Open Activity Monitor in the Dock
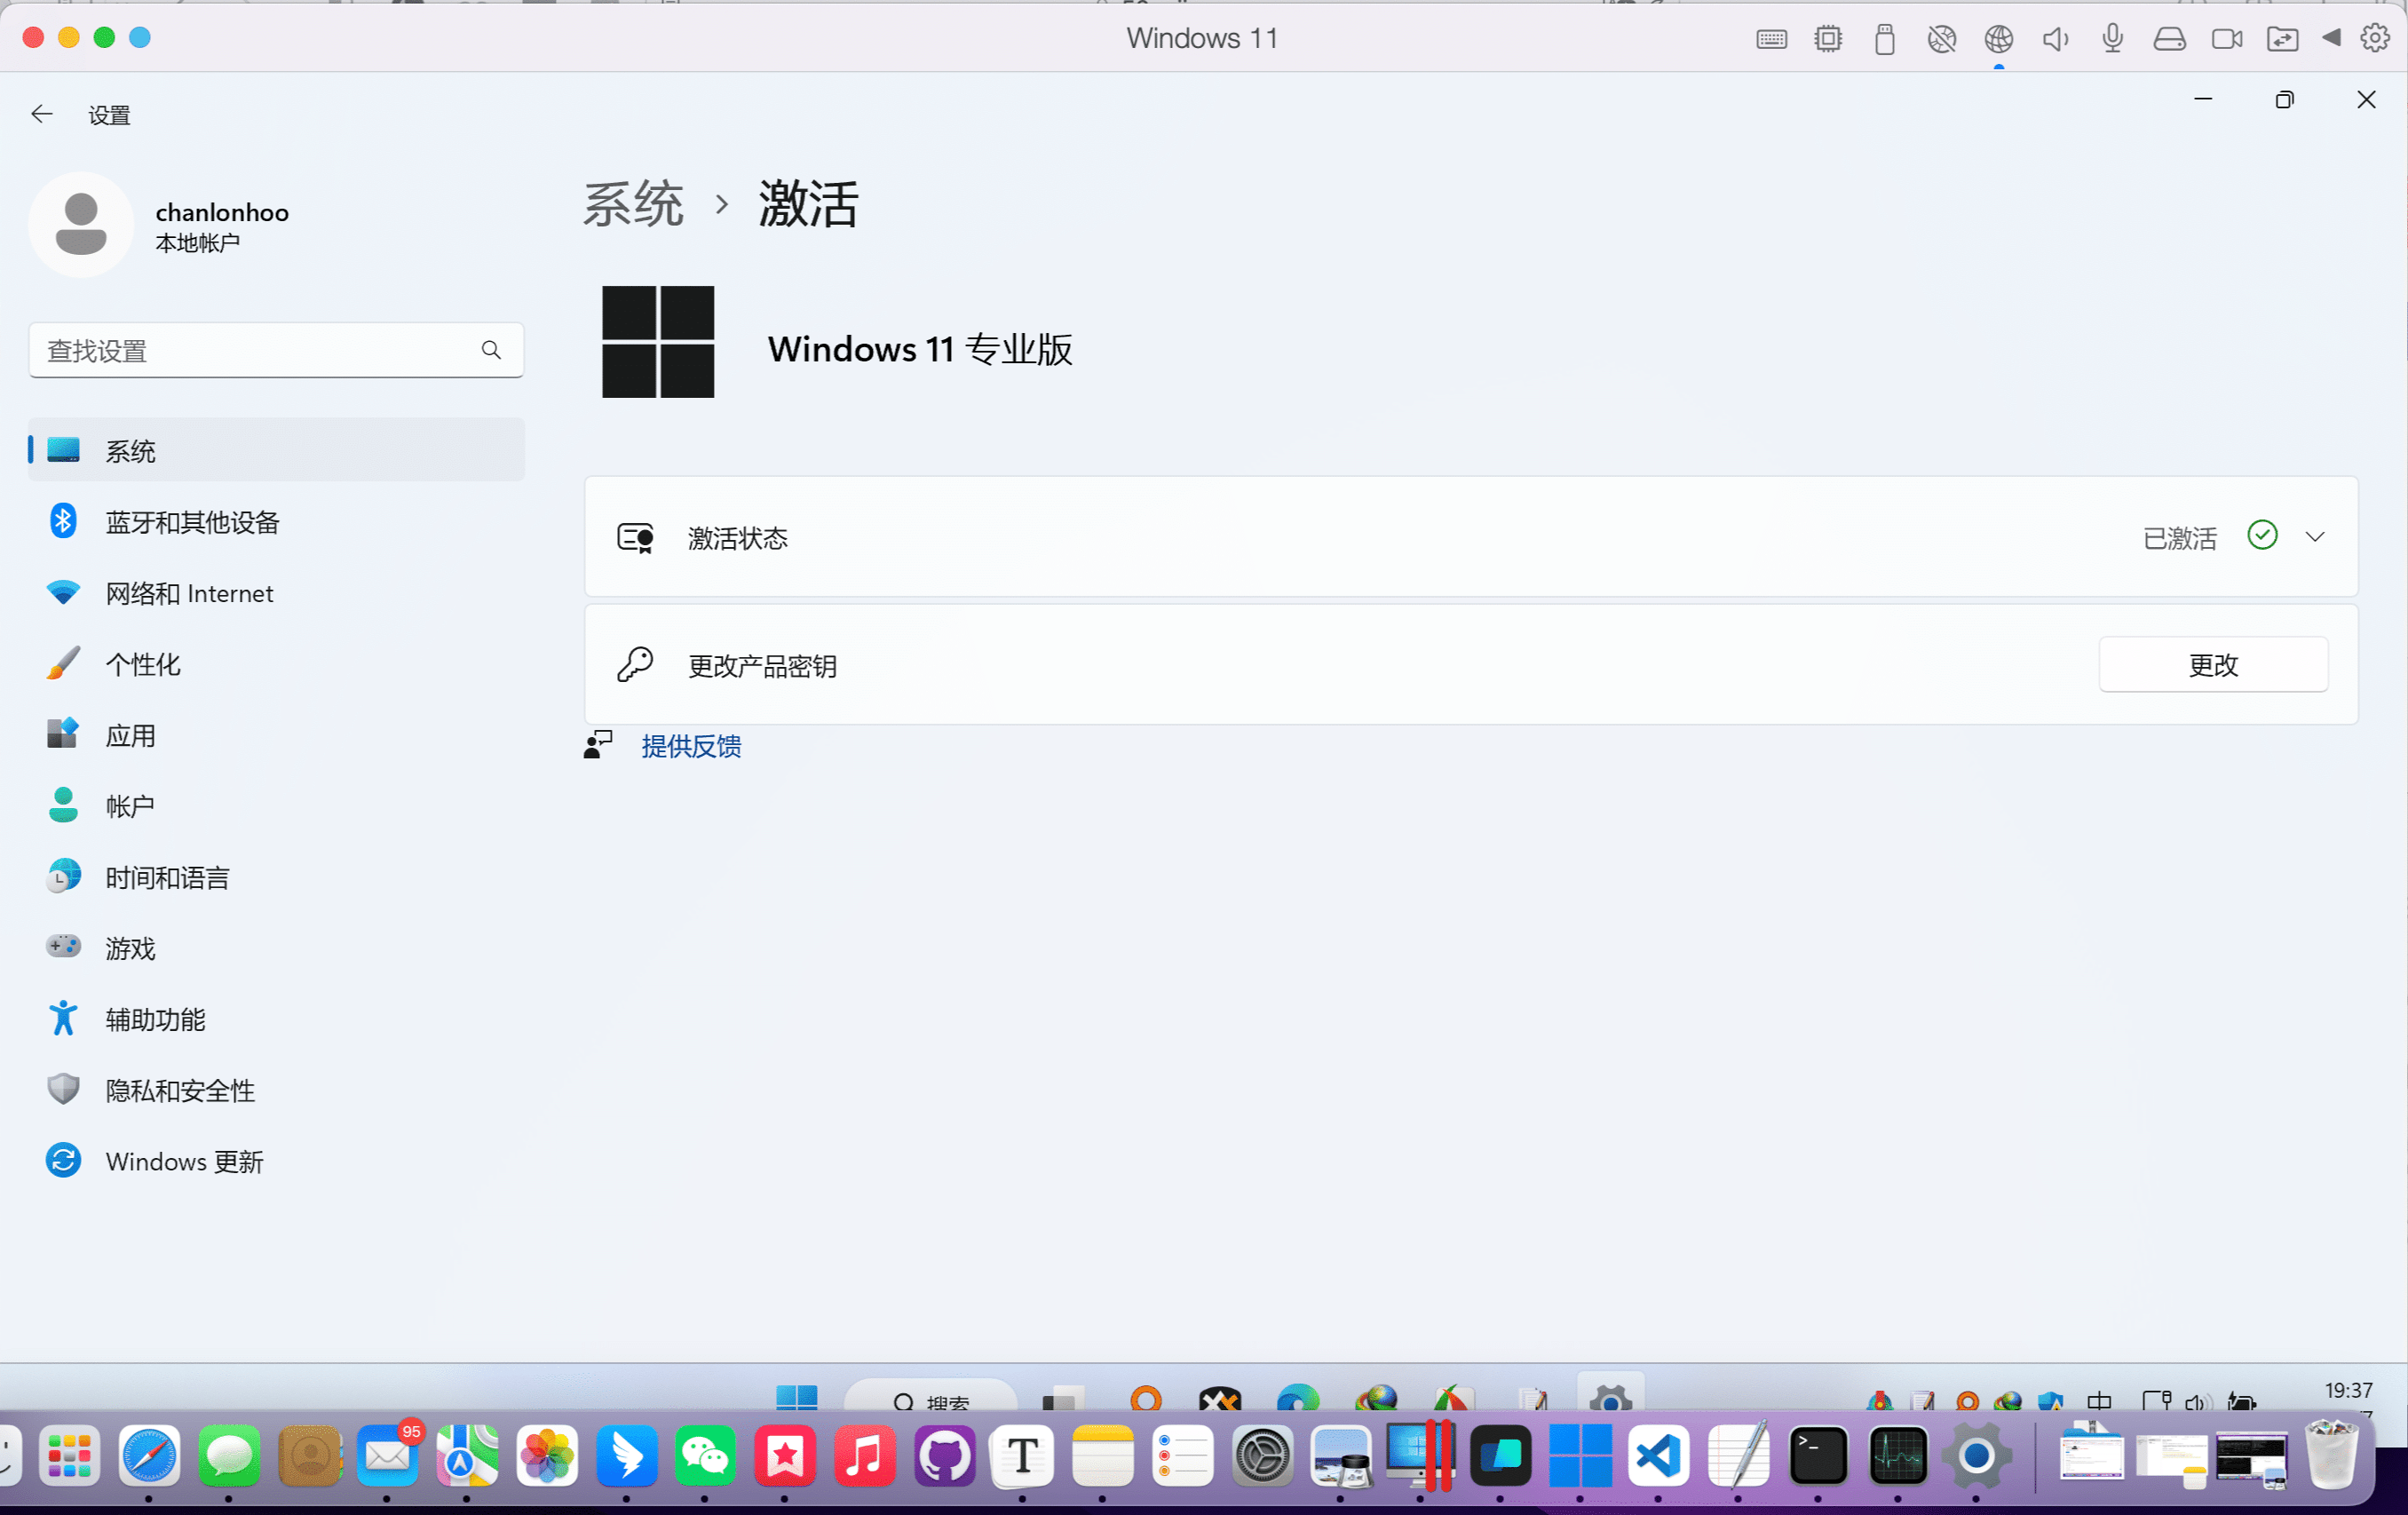2408x1515 pixels. point(1898,1455)
